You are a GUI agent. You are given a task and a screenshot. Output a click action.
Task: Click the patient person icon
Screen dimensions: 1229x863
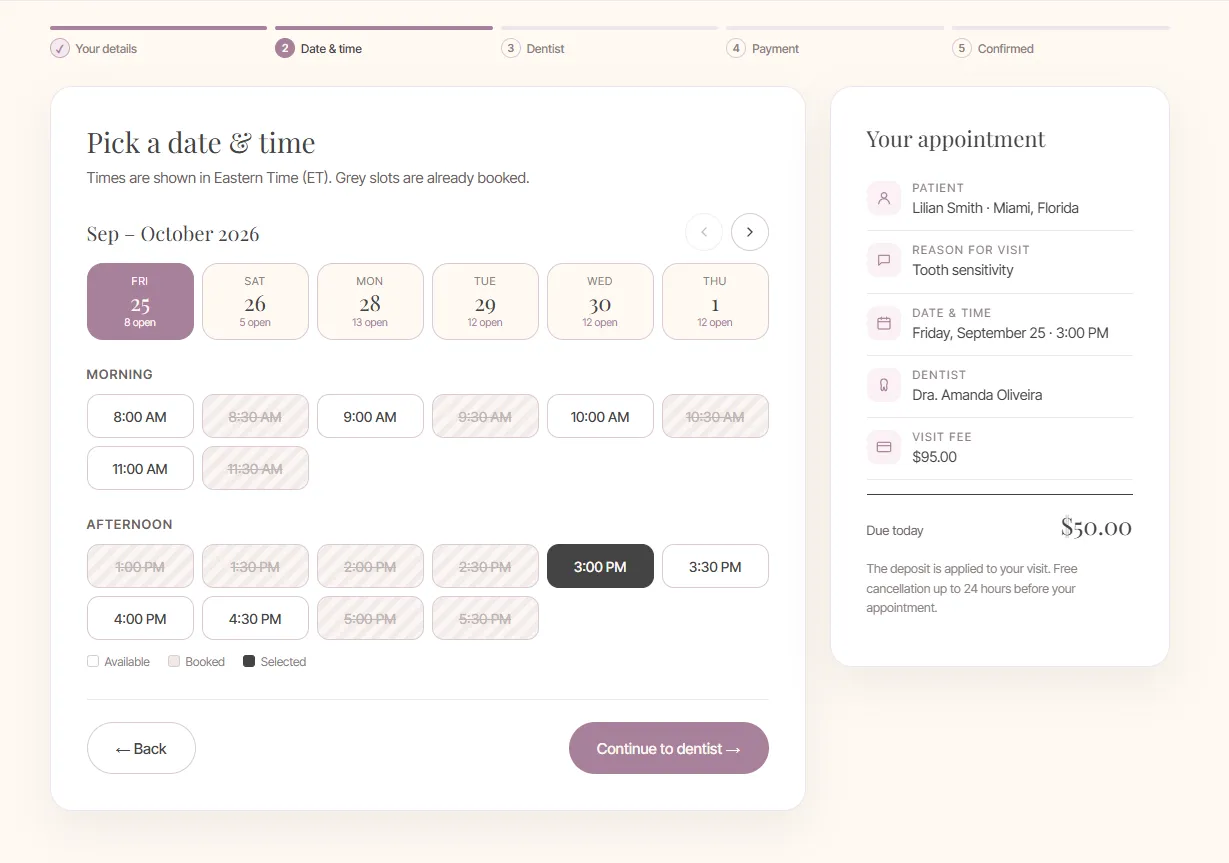(x=884, y=198)
